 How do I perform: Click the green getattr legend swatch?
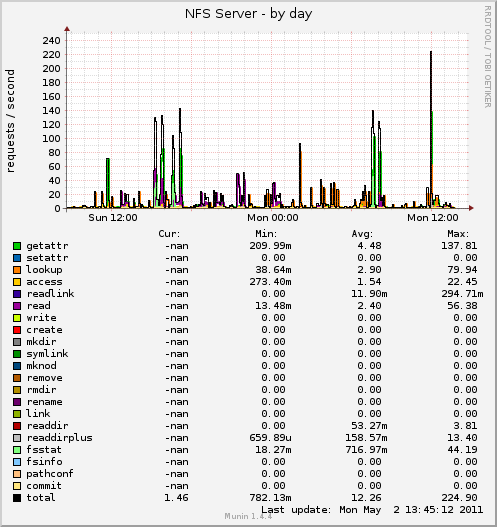point(17,246)
